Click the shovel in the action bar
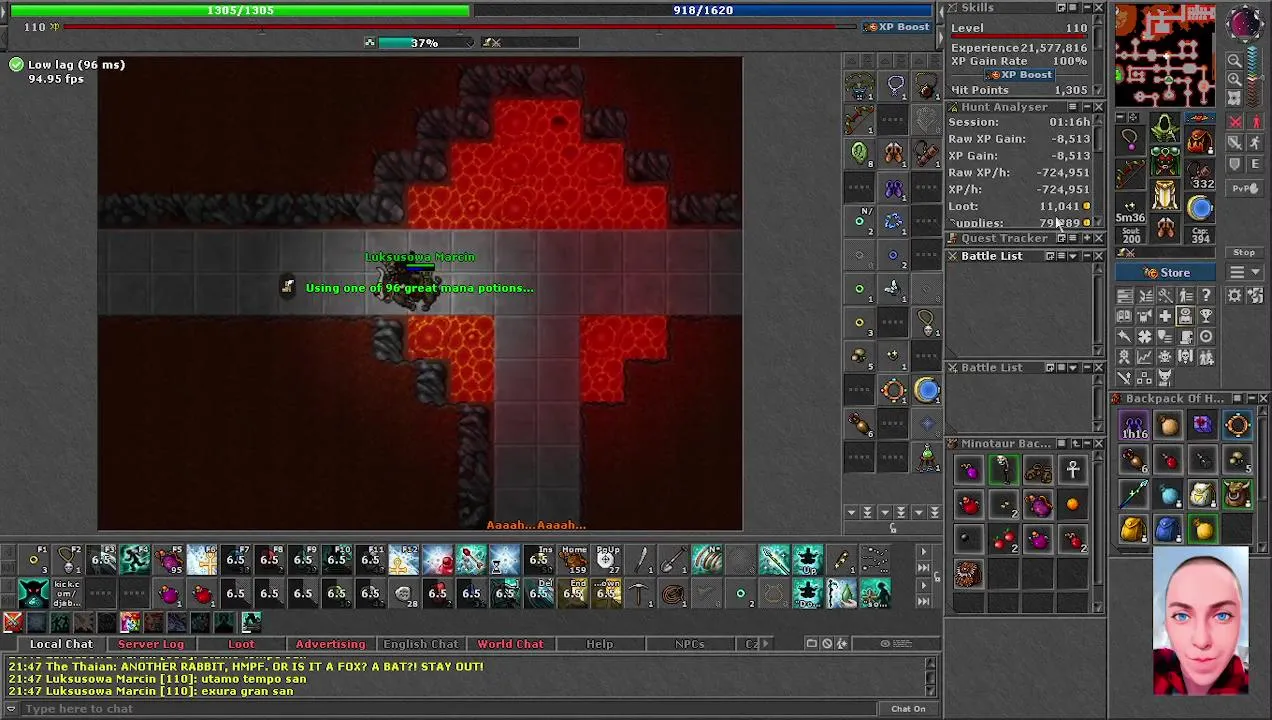Image resolution: width=1272 pixels, height=720 pixels. point(673,562)
